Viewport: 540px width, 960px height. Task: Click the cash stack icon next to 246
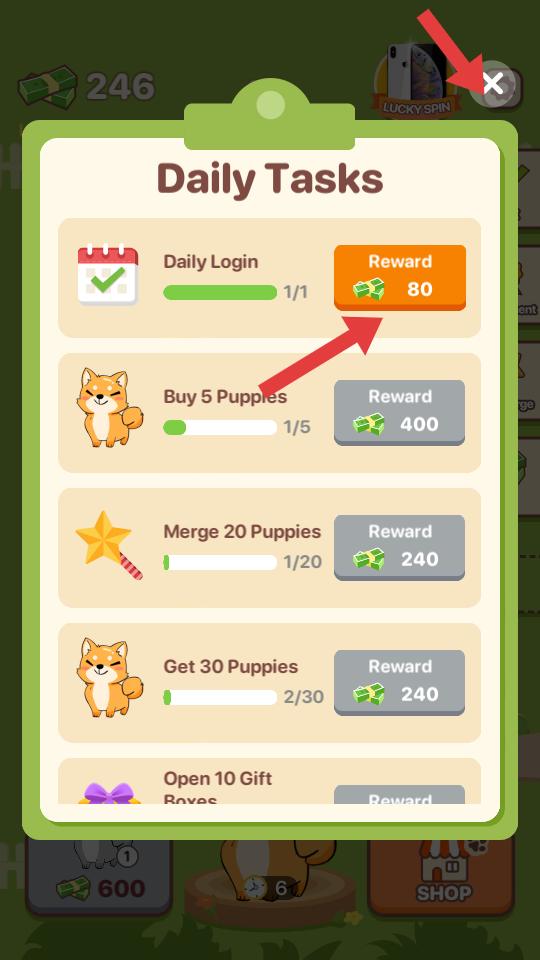tap(48, 87)
